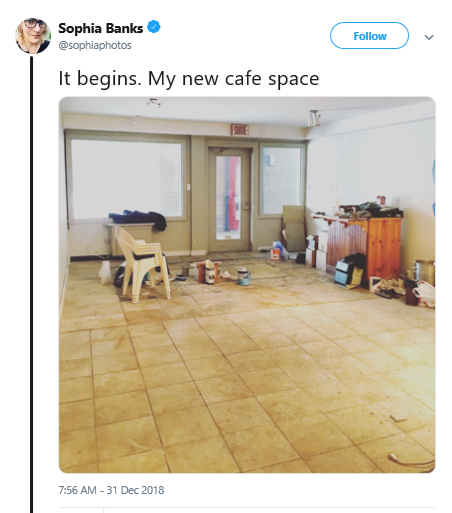Click the vertical thread line below the avatar
Image resolution: width=452 pixels, height=513 pixels.
click(32, 284)
